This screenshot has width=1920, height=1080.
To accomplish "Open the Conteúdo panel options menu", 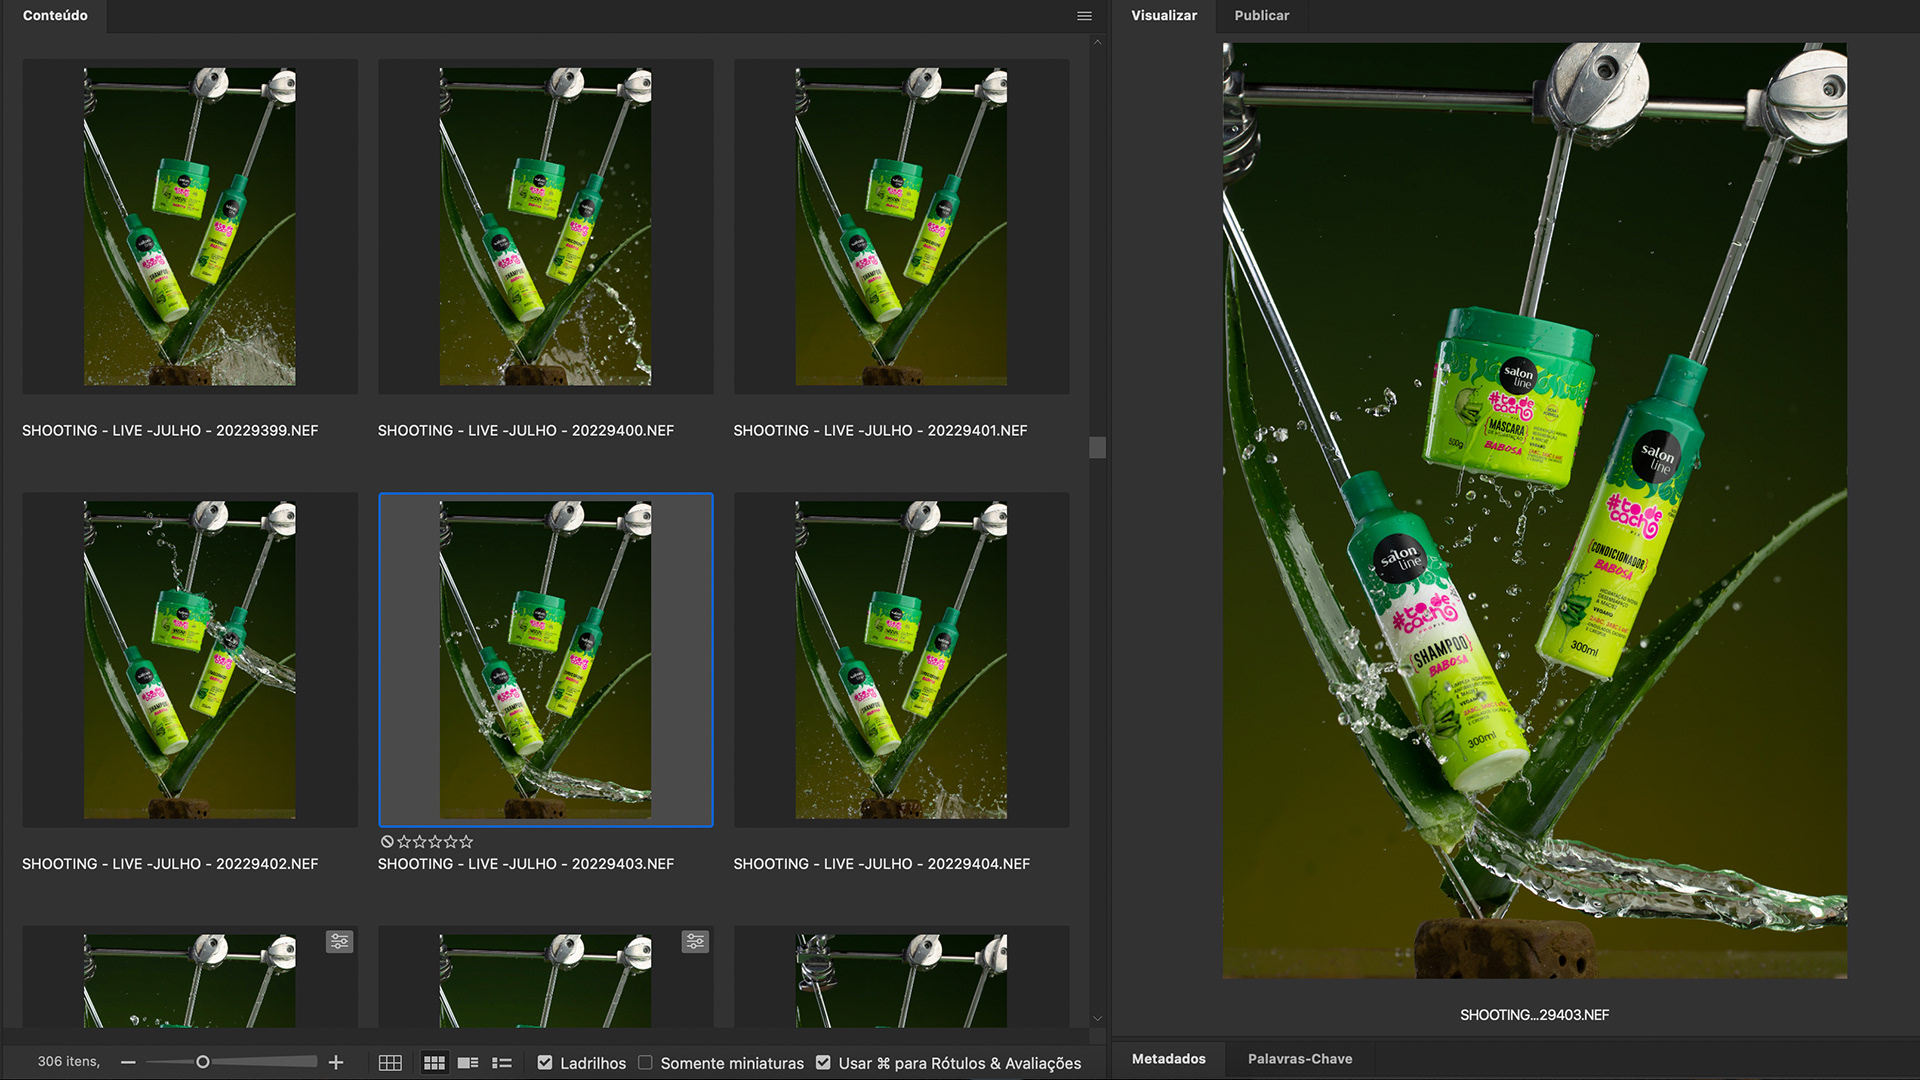I will tap(1084, 16).
